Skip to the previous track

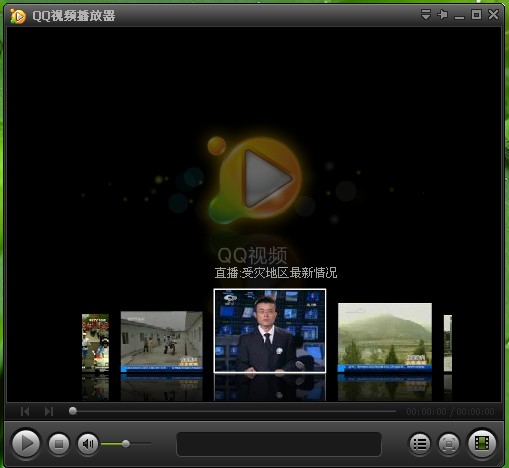[x=25, y=411]
